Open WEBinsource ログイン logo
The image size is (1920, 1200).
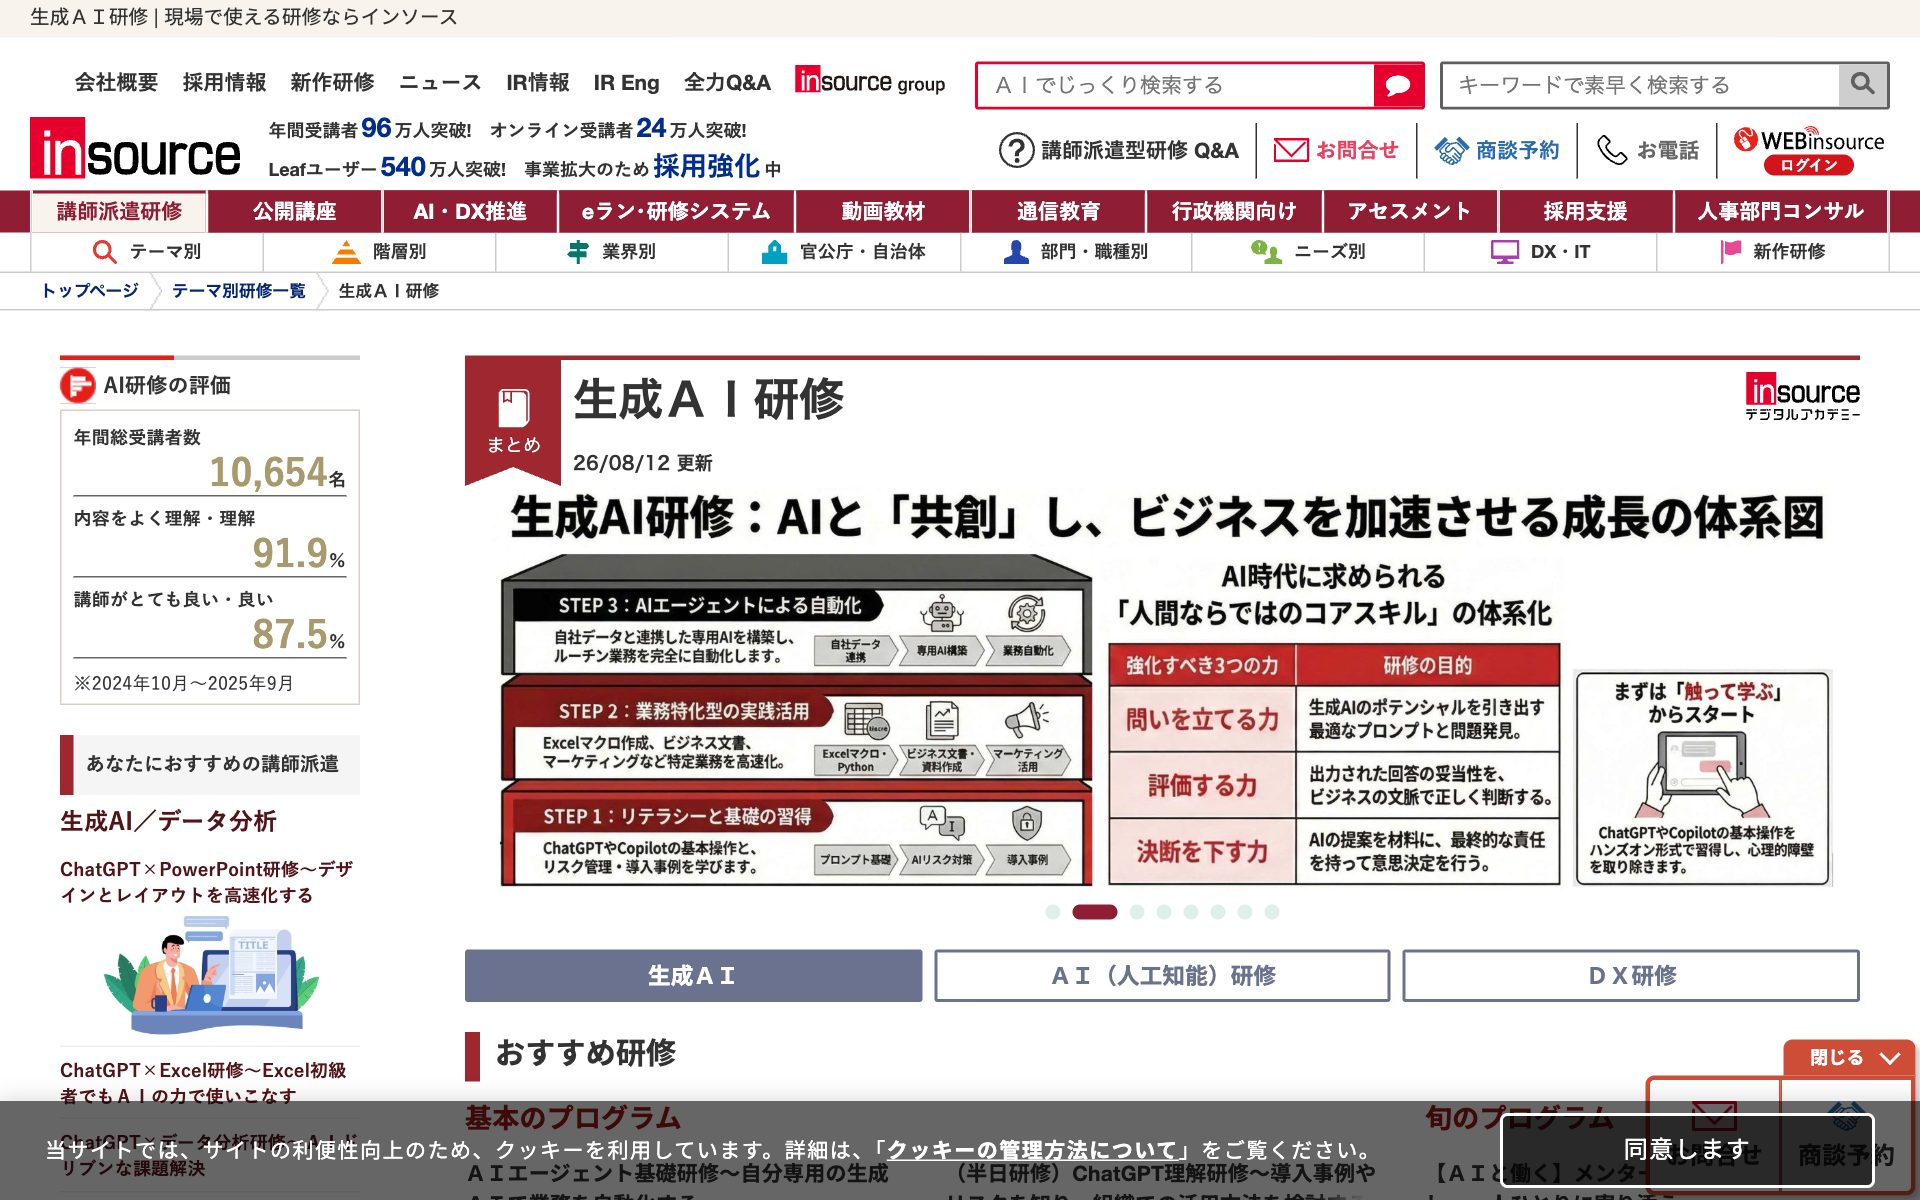pos(1808,151)
